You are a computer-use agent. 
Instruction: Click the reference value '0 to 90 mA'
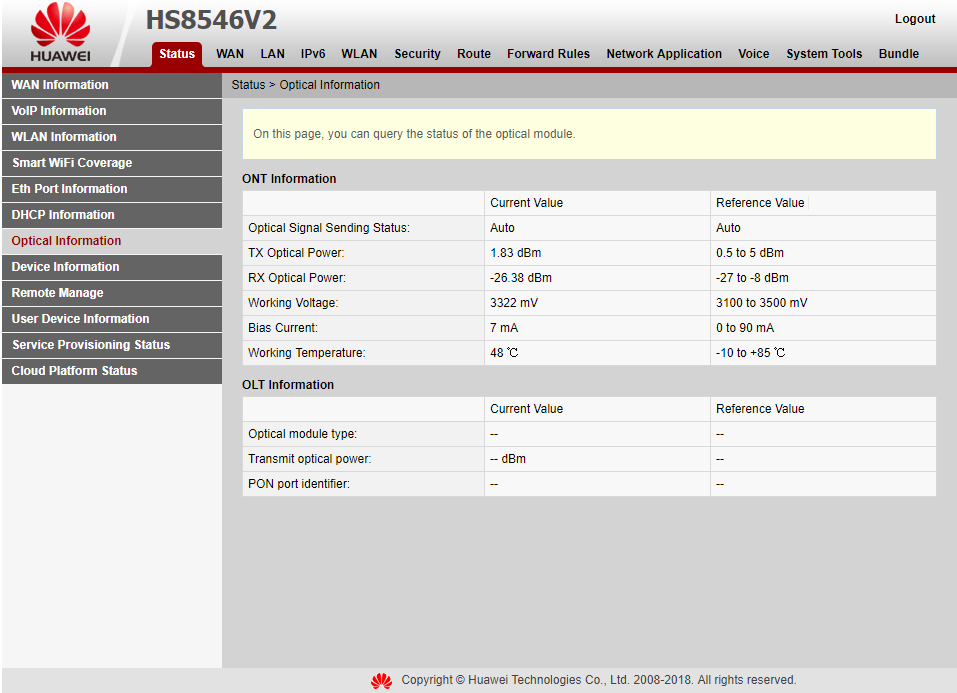coord(745,328)
